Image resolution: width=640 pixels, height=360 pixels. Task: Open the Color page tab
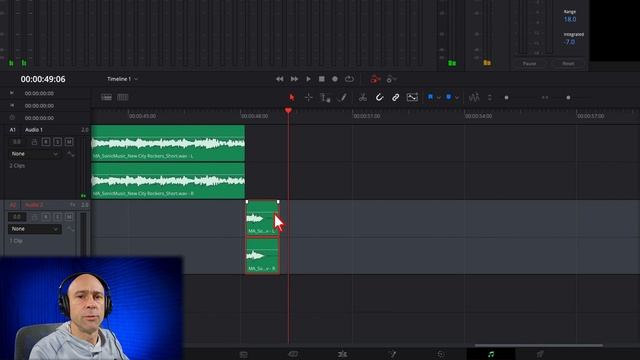tap(441, 354)
